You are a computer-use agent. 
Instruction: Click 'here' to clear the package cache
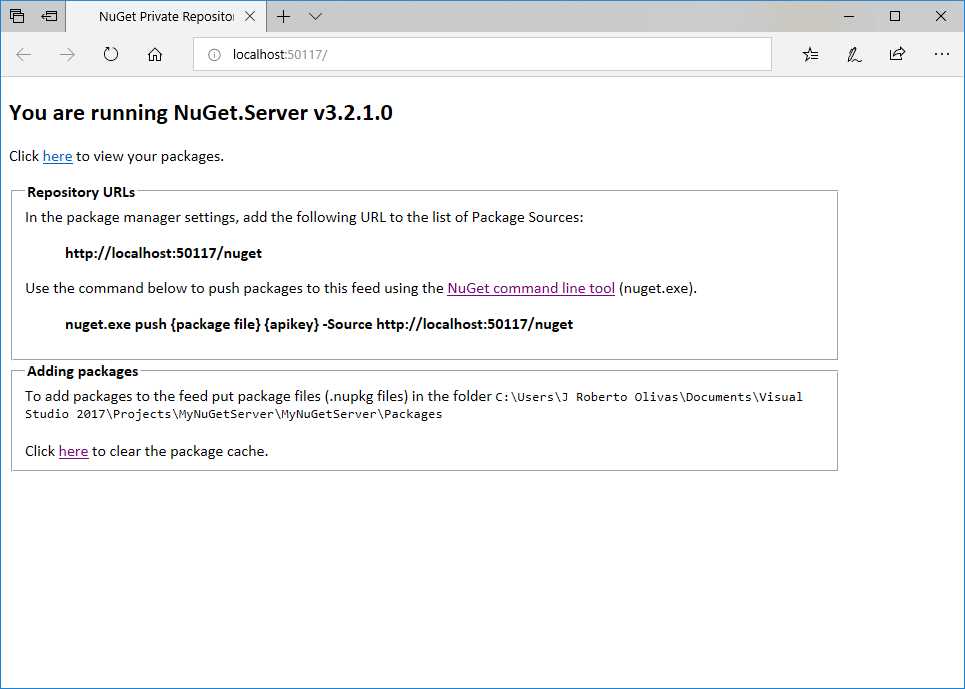pyautogui.click(x=73, y=451)
